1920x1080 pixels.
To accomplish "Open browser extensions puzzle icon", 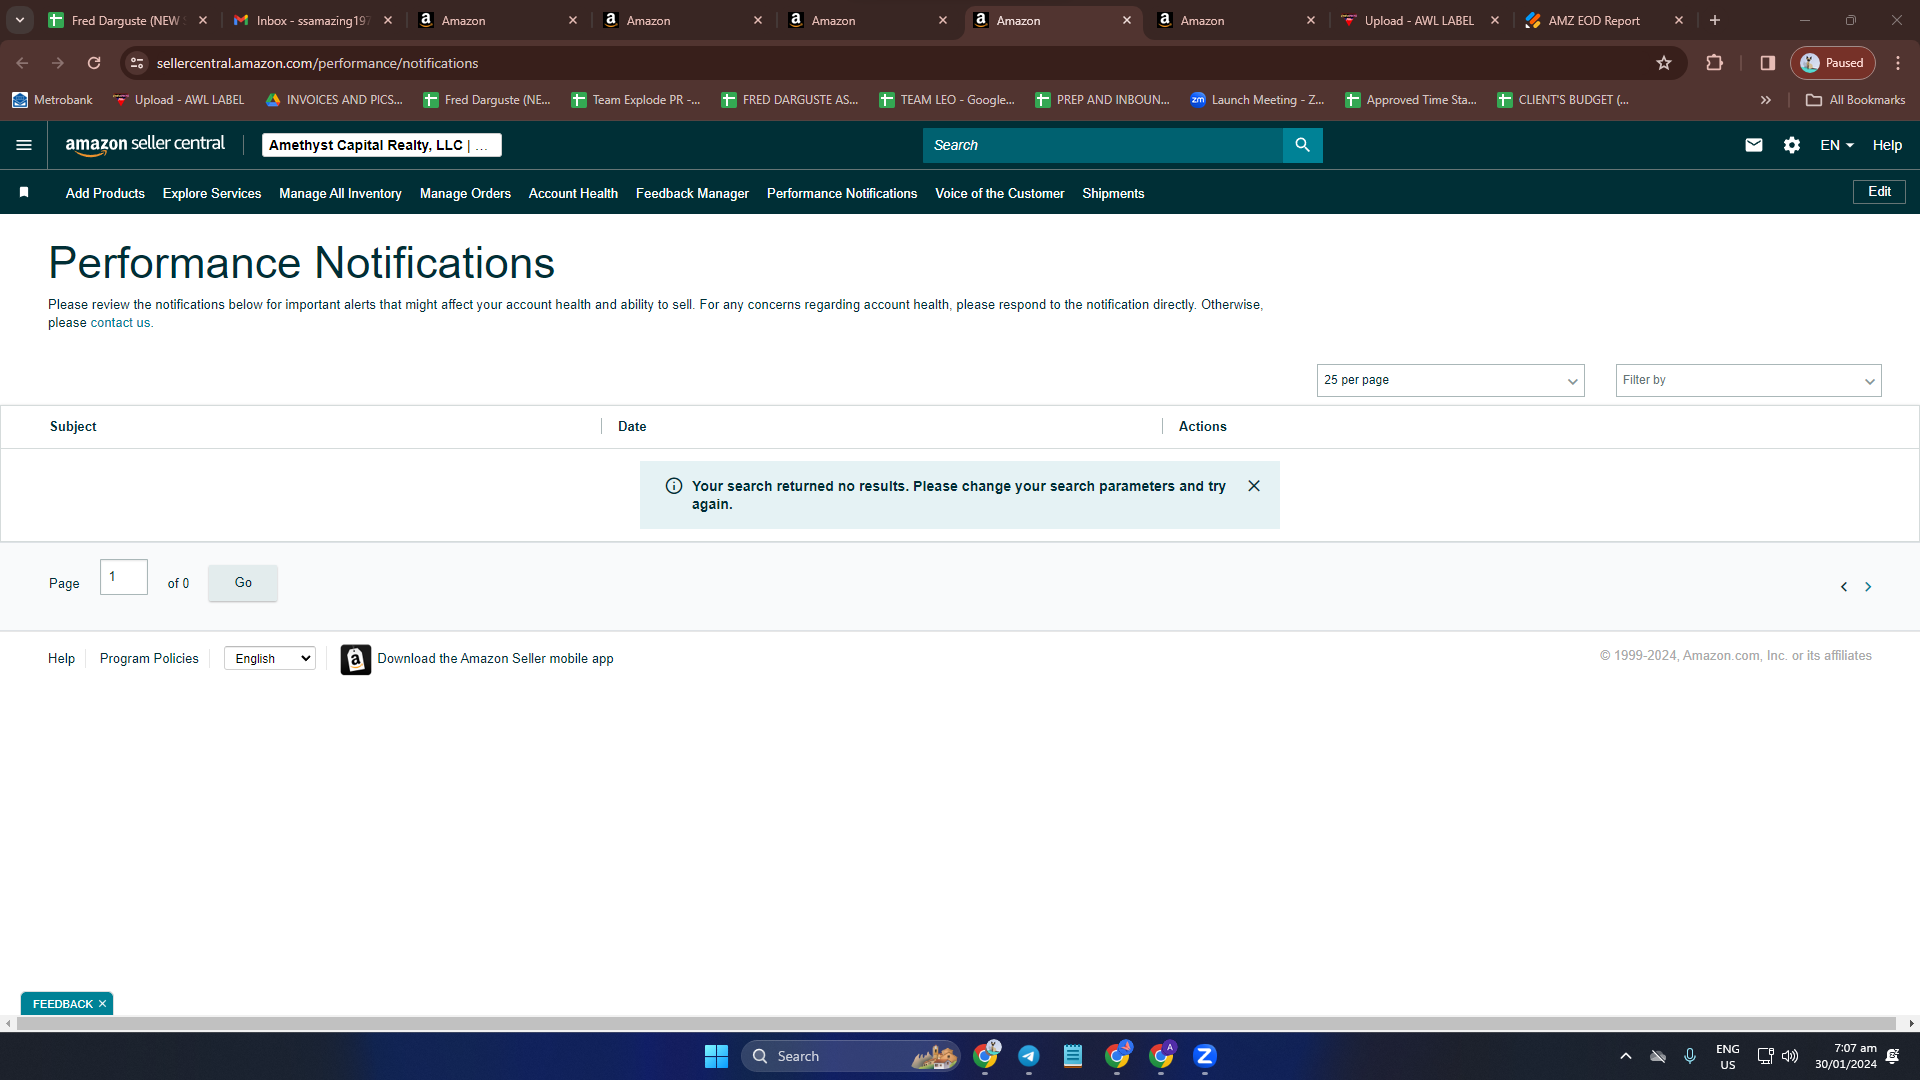I will coord(1714,63).
